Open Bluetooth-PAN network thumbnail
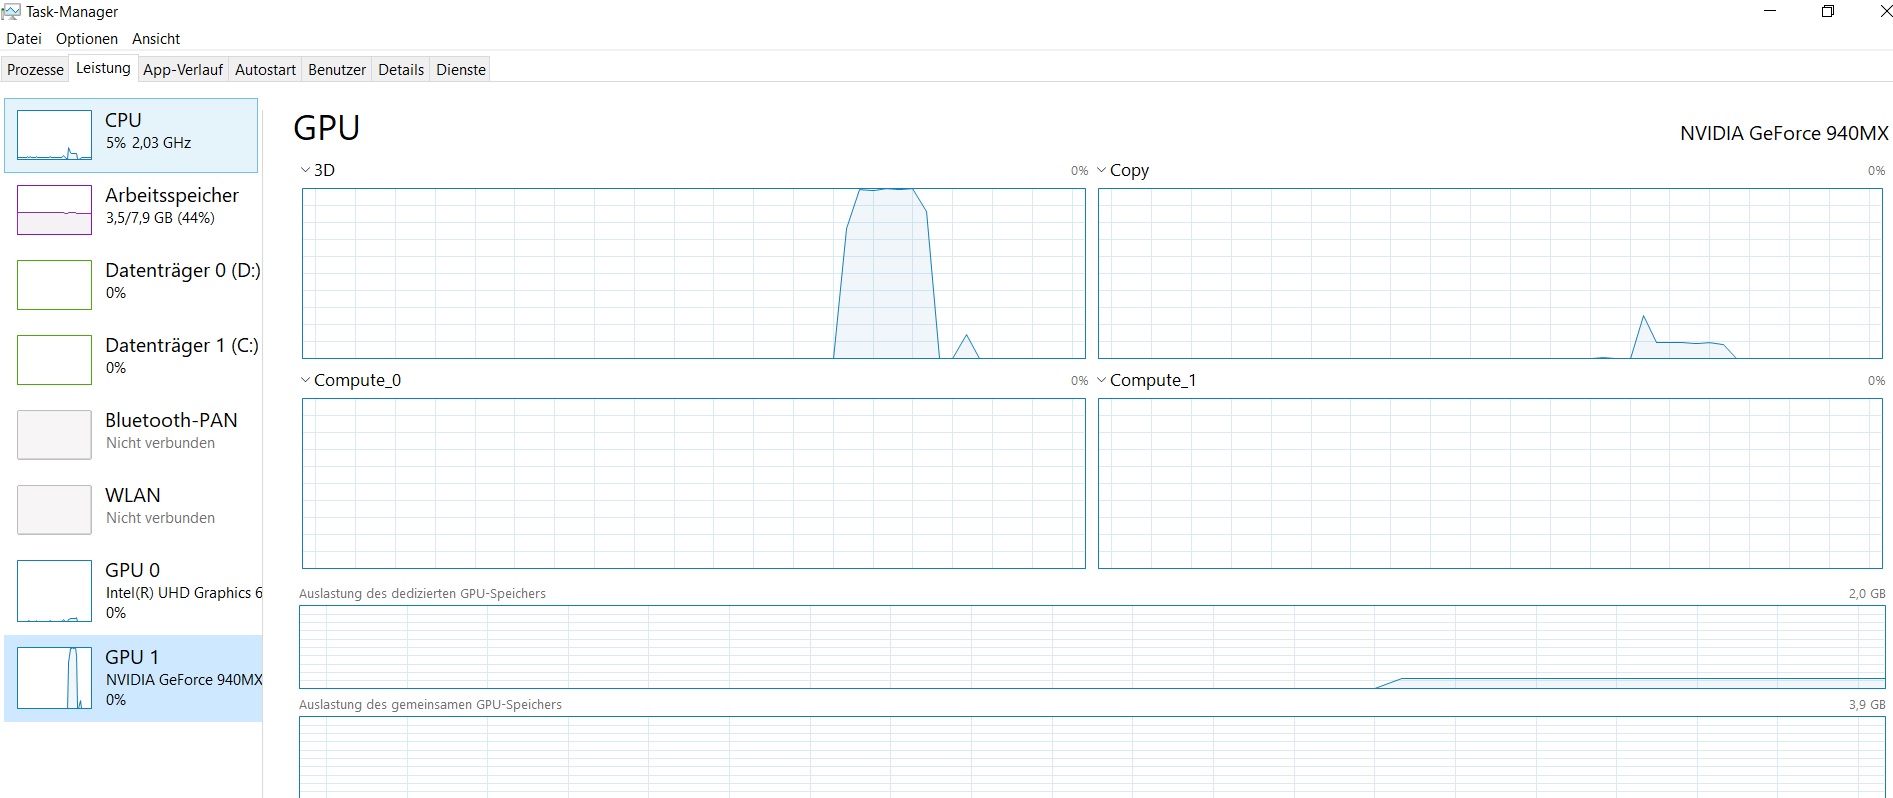Image resolution: width=1893 pixels, height=798 pixels. (x=54, y=435)
